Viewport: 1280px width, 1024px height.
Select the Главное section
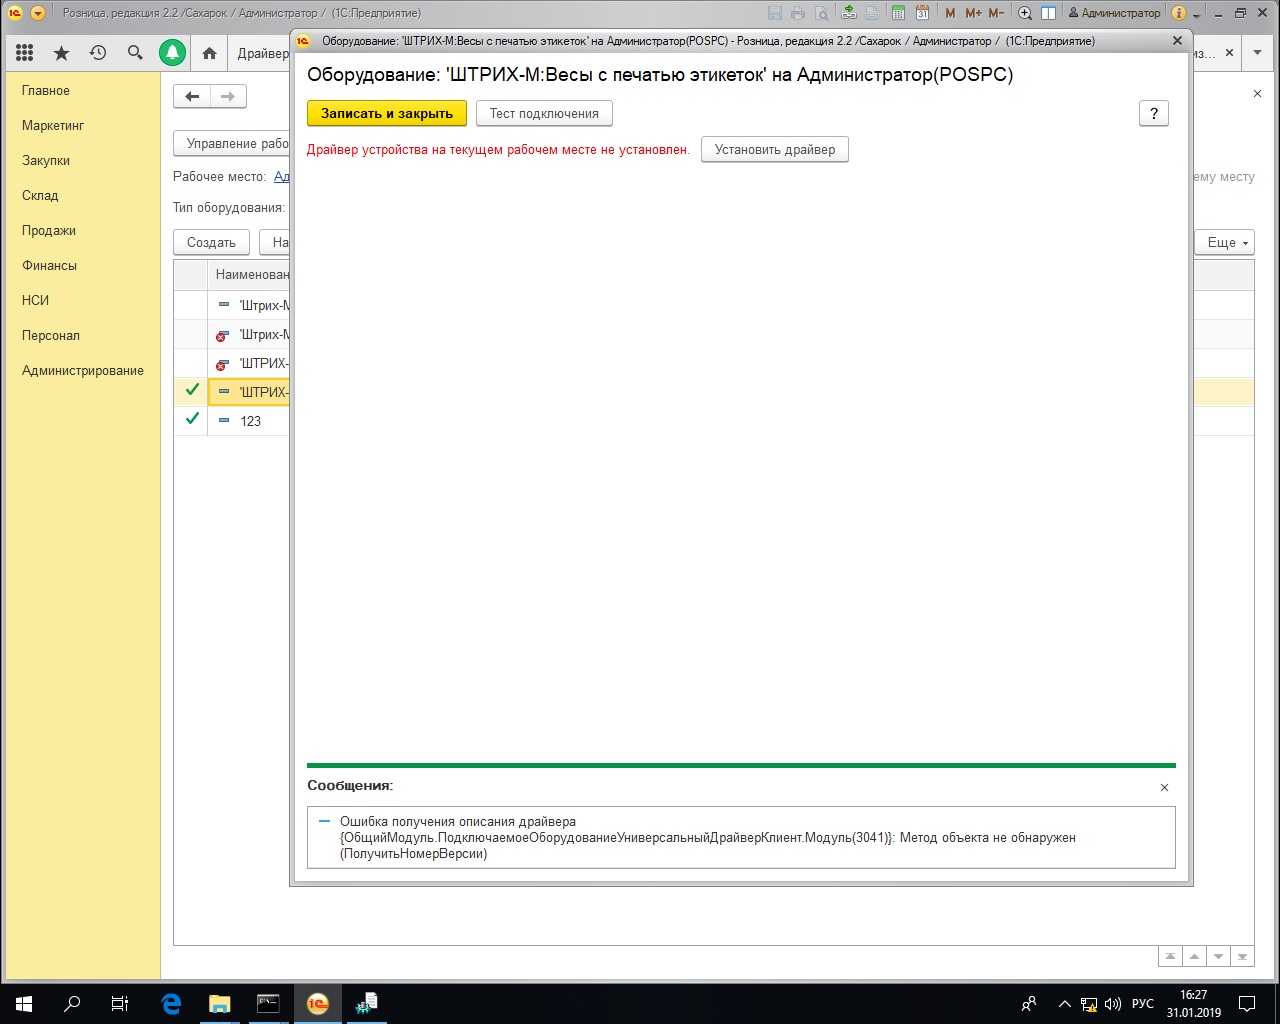[x=46, y=90]
